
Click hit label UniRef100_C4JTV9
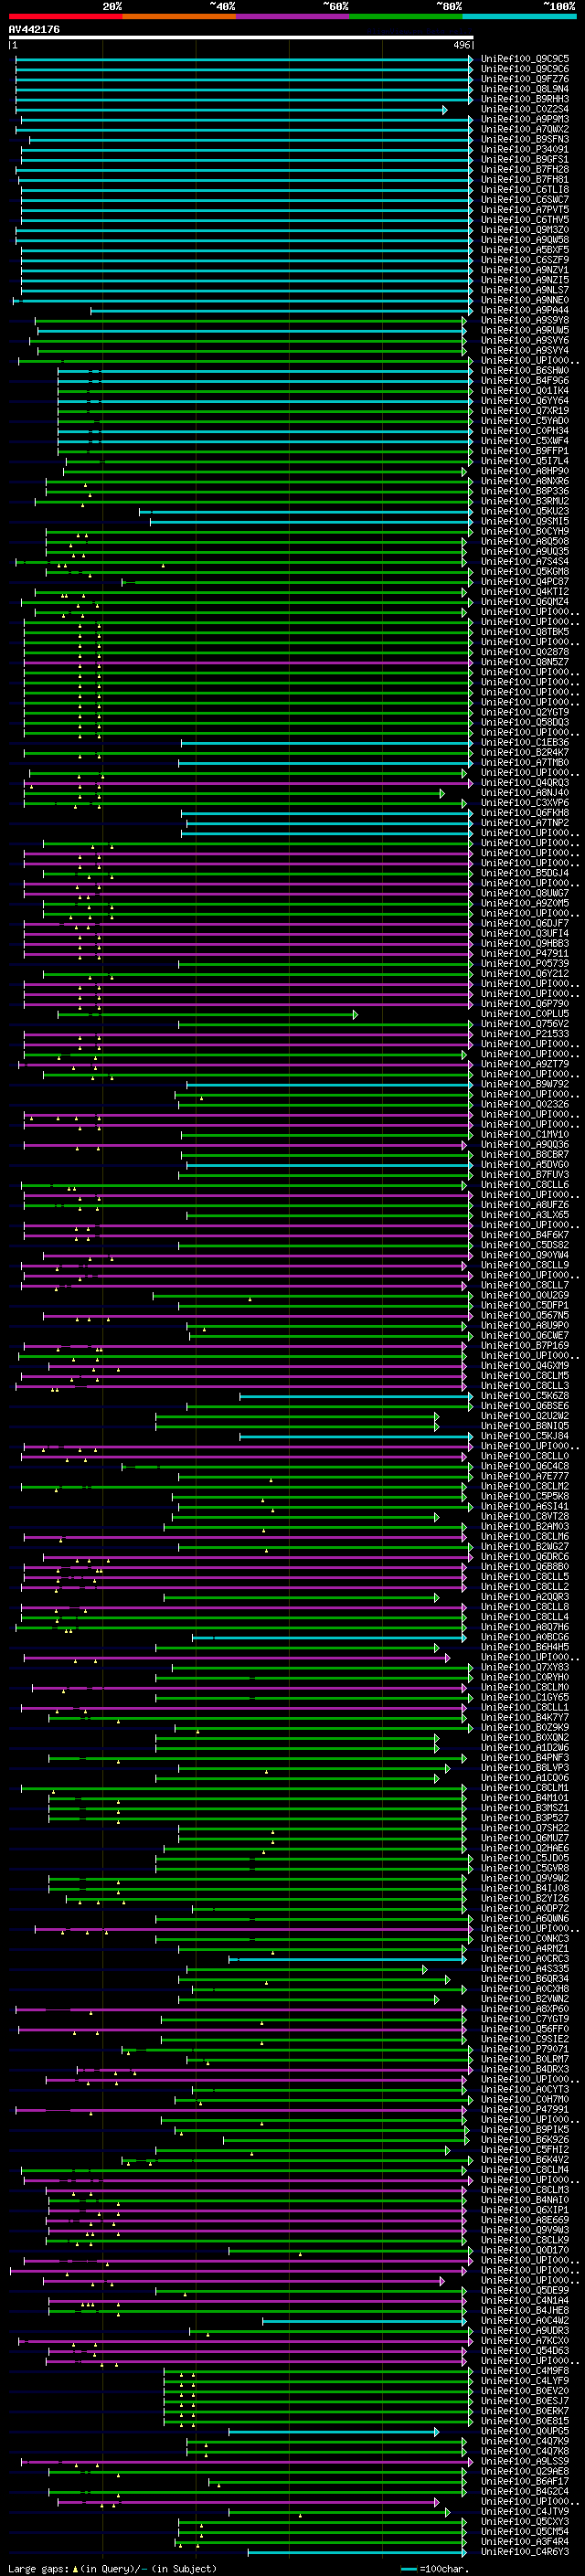525,2511
